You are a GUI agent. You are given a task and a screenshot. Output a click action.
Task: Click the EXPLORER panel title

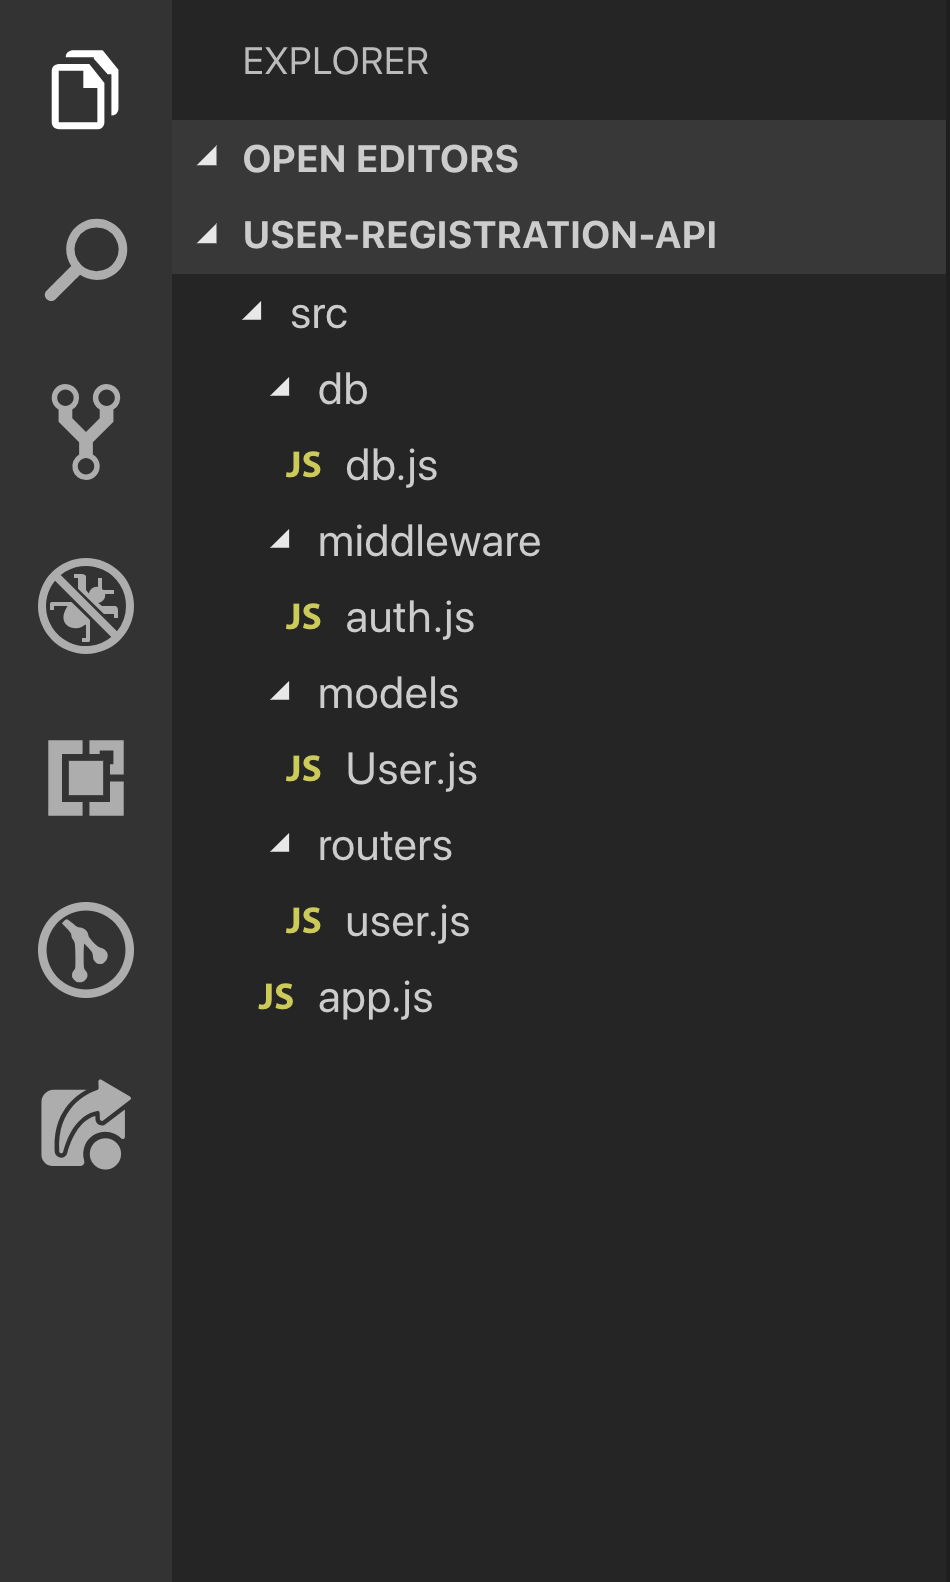click(335, 62)
